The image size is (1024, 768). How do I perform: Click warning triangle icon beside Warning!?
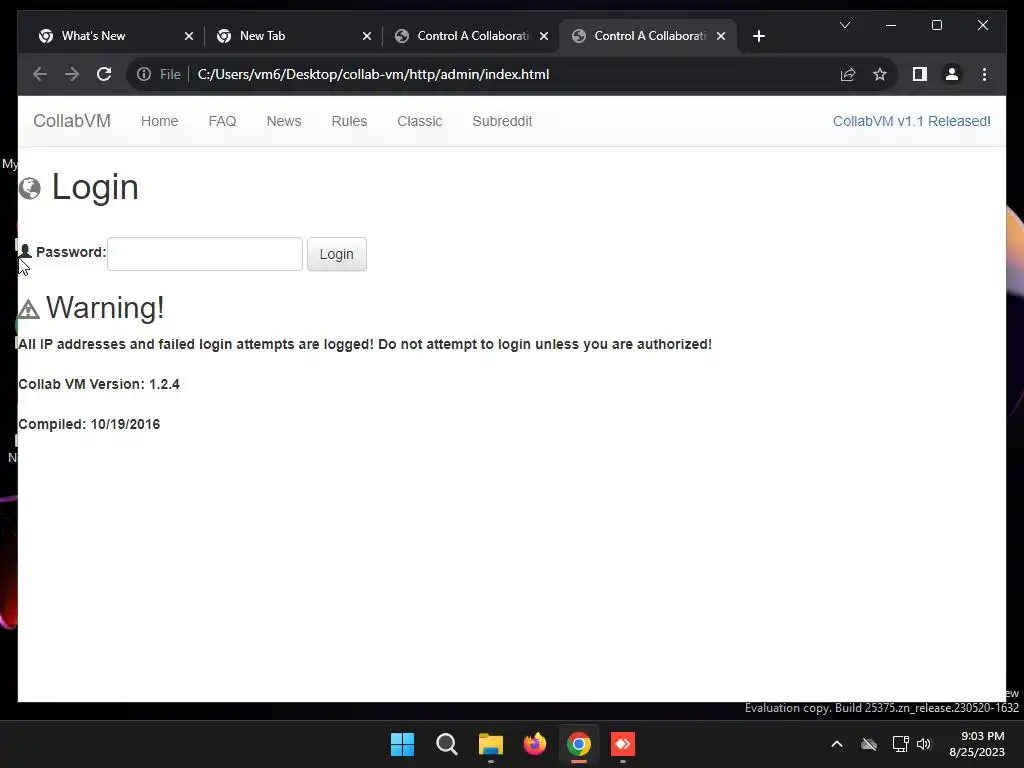click(x=29, y=309)
